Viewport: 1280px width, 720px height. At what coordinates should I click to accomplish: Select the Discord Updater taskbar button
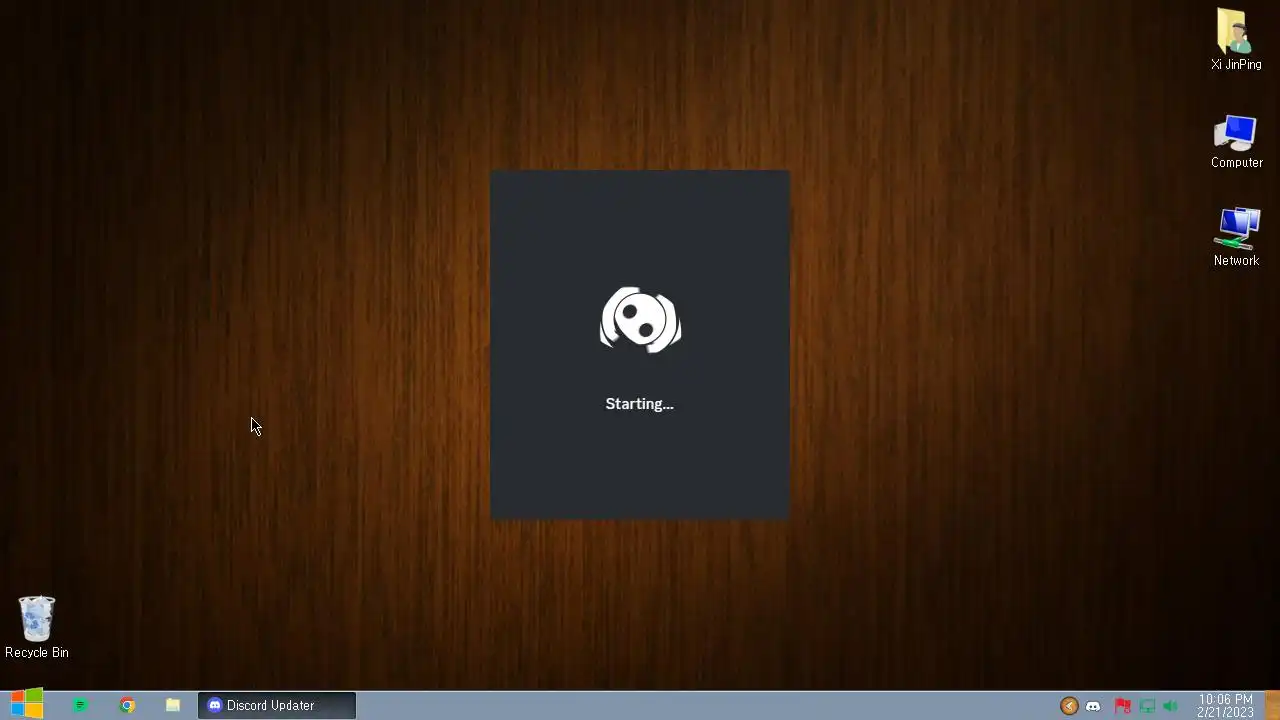click(x=277, y=705)
